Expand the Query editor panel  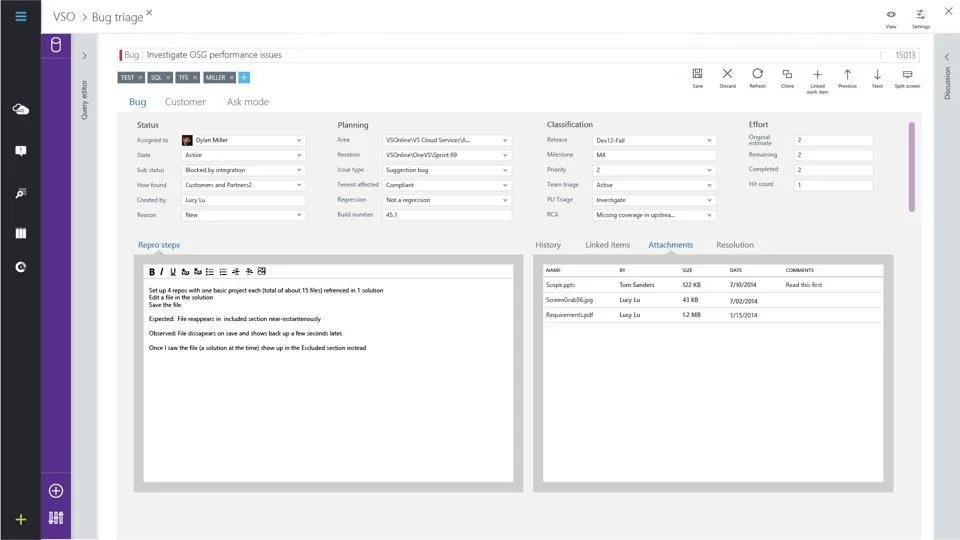tap(84, 56)
